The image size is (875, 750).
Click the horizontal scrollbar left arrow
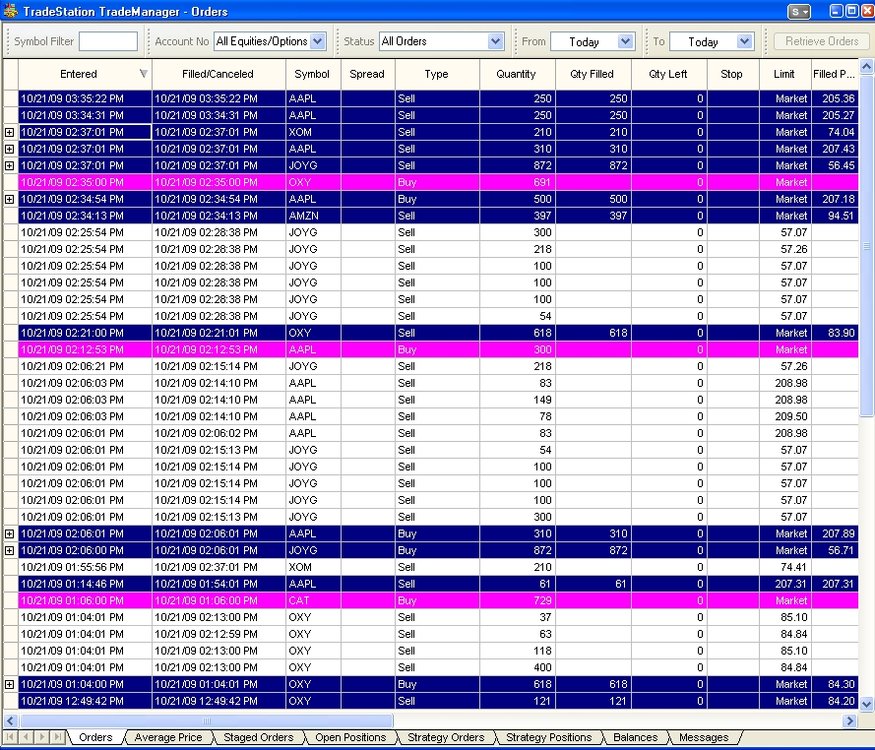pyautogui.click(x=11, y=720)
